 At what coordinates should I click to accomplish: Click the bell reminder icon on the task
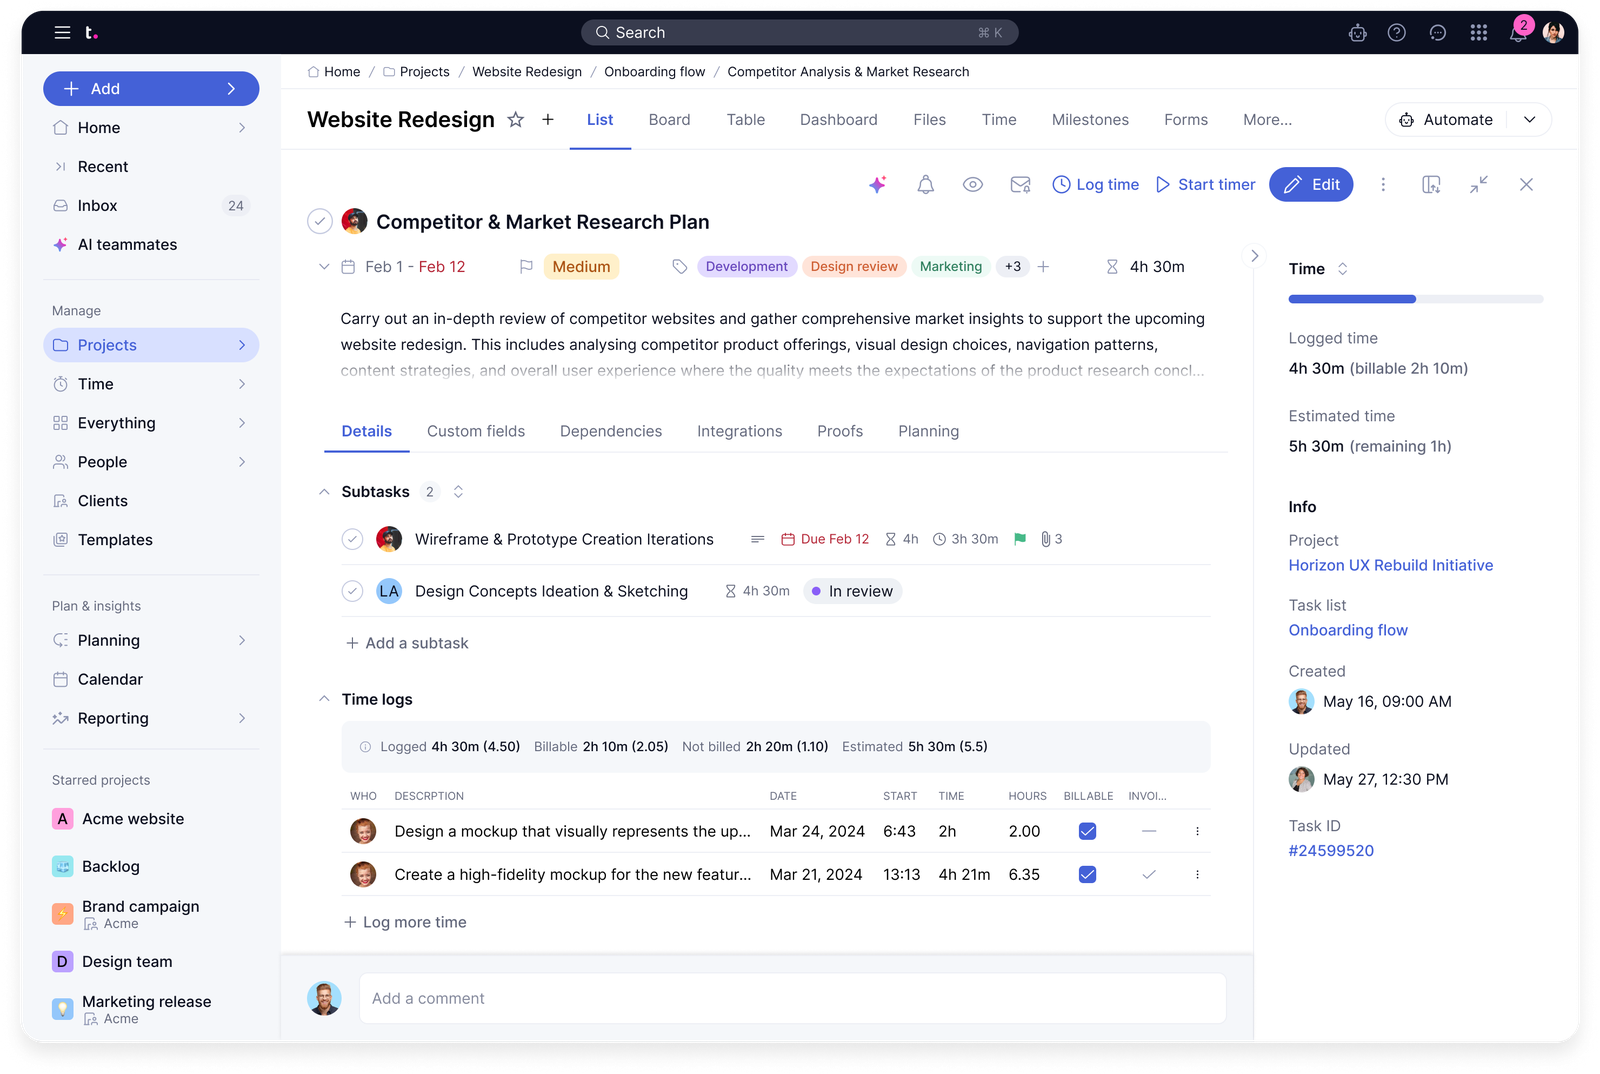pos(926,185)
